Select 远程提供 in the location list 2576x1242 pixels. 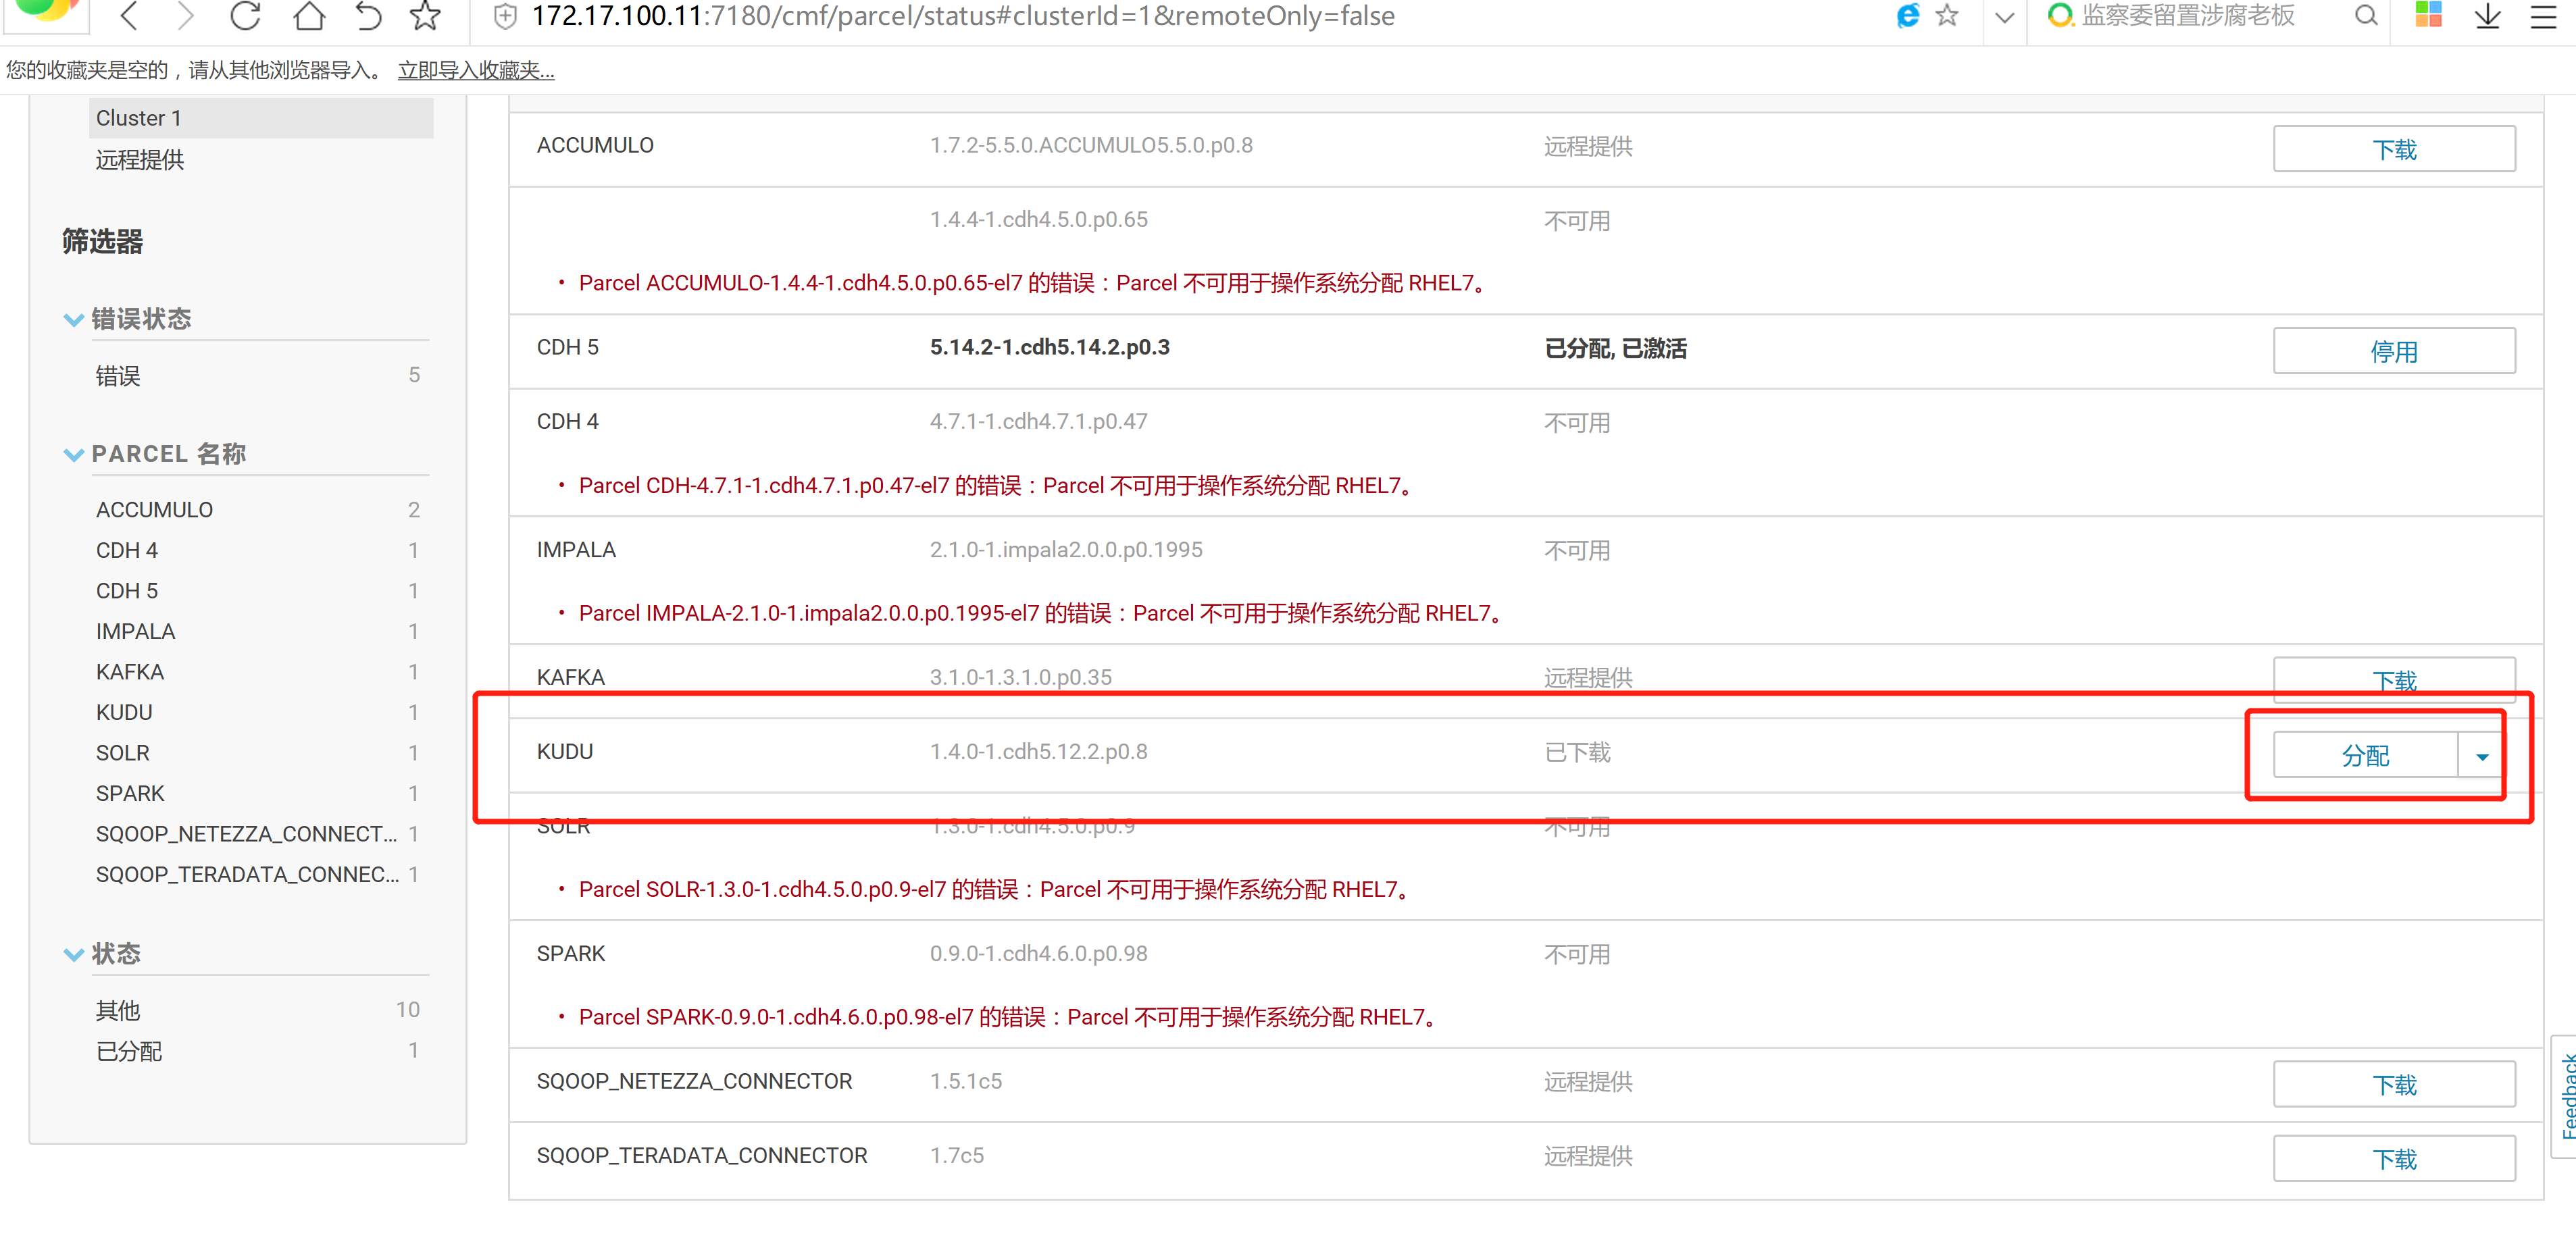pyautogui.click(x=140, y=160)
